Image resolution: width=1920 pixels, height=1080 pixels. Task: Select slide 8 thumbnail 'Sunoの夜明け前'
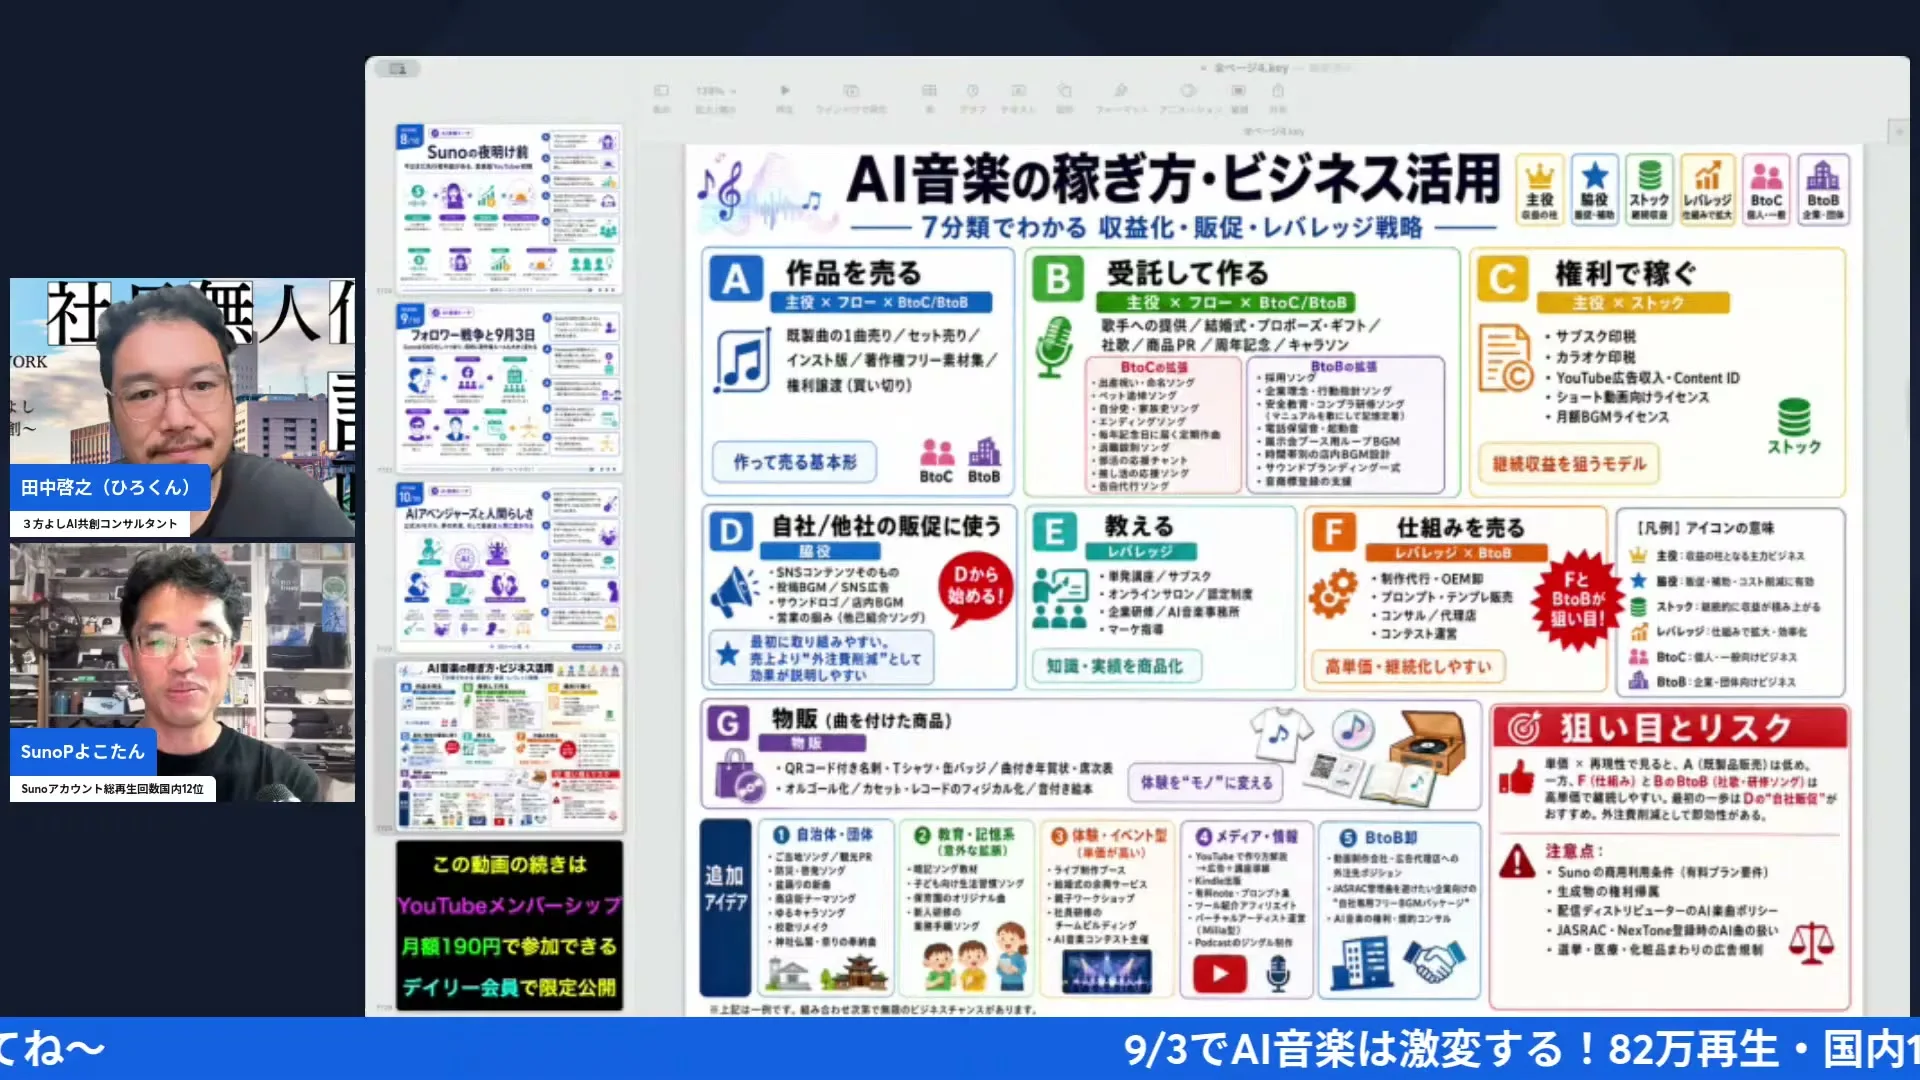509,209
